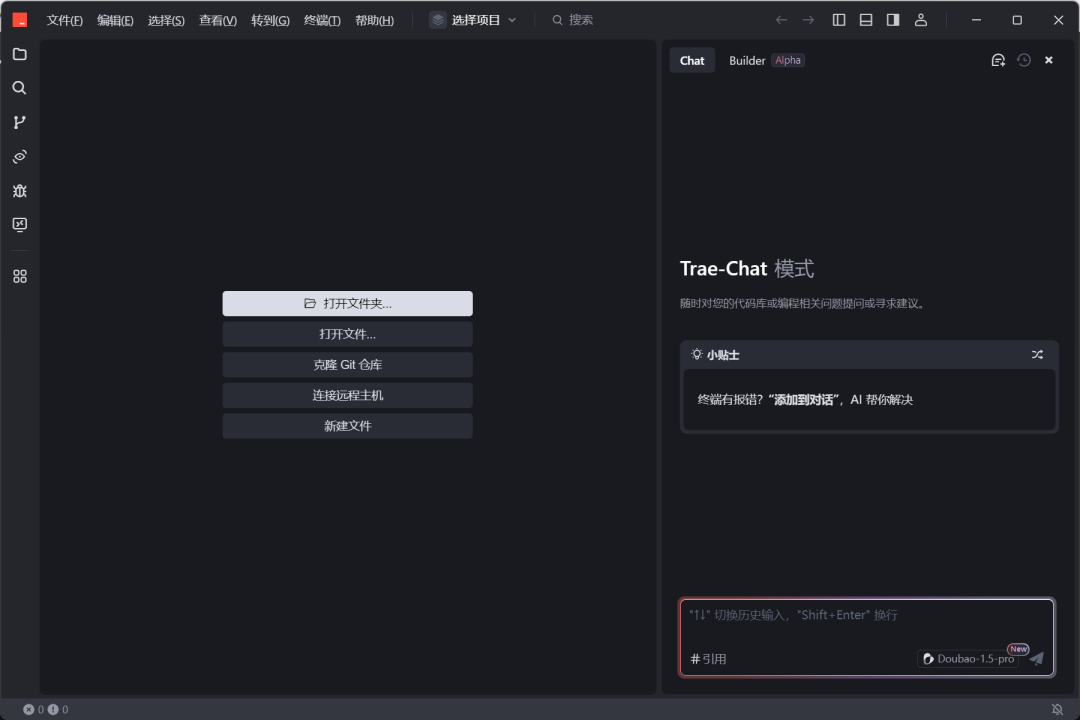Toggle the primary sidebar layout control

tap(838, 19)
